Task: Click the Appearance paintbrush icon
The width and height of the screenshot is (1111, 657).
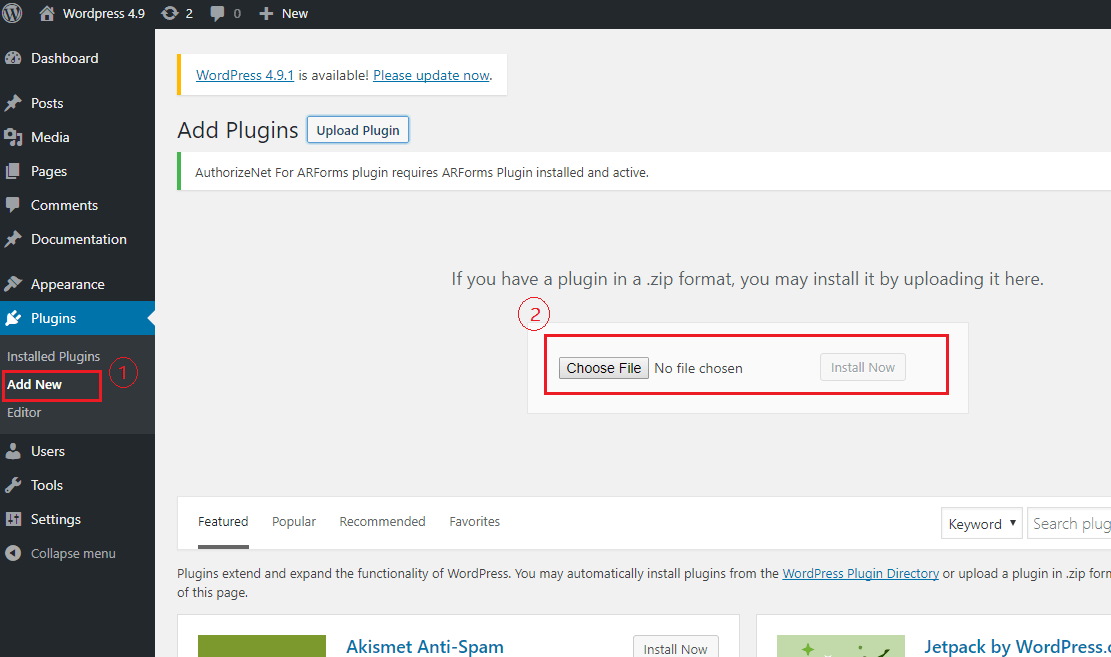Action: (13, 284)
